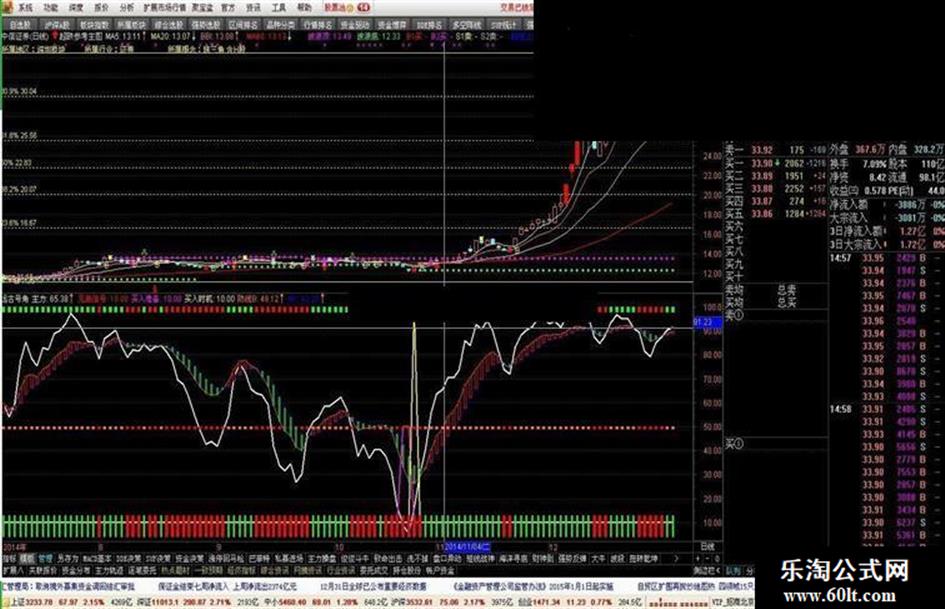Click the 资金驱动 toolbar button
The image size is (945, 609).
point(354,25)
